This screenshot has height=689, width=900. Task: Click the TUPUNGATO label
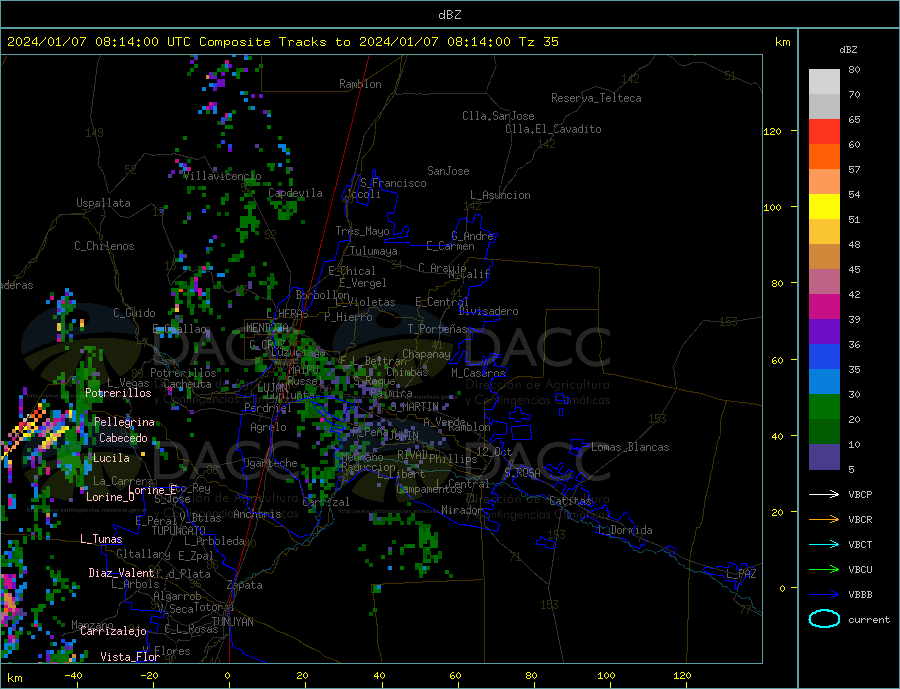pos(179,531)
